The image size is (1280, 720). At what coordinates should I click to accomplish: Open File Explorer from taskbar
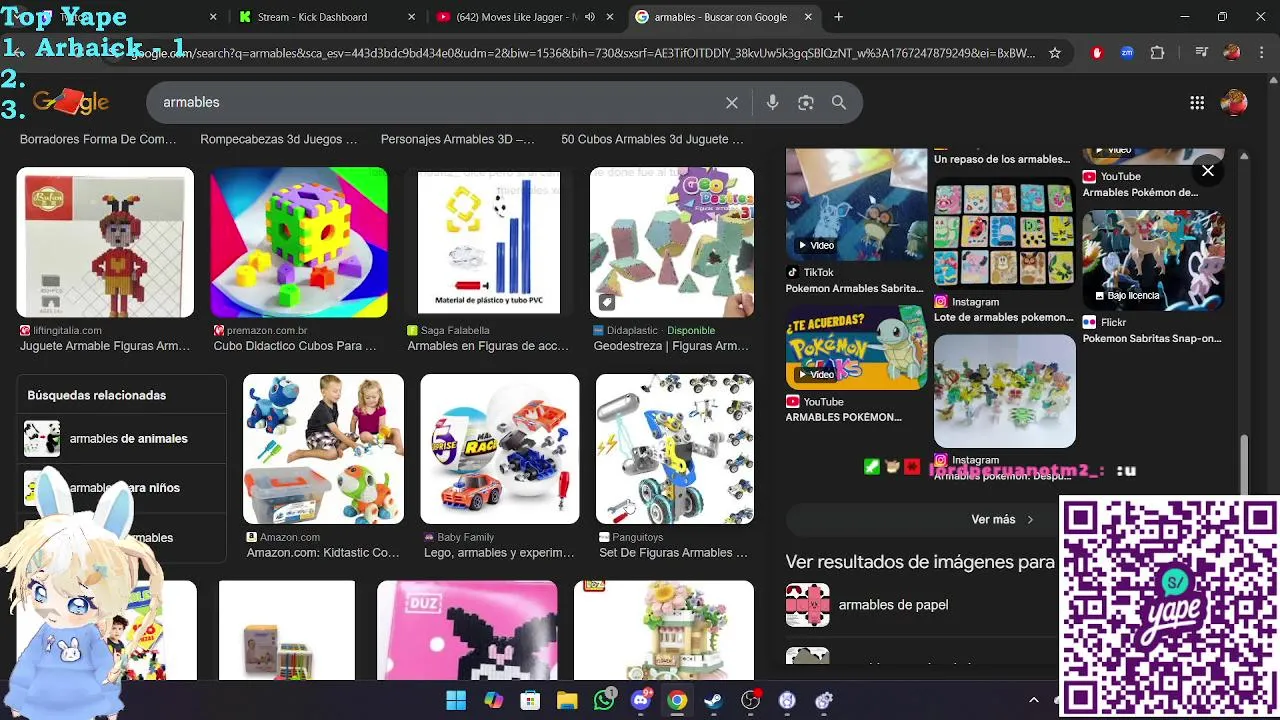point(567,700)
